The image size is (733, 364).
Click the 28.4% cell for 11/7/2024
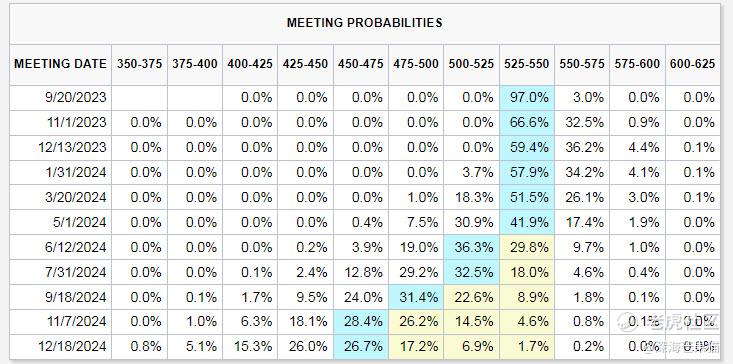click(361, 322)
